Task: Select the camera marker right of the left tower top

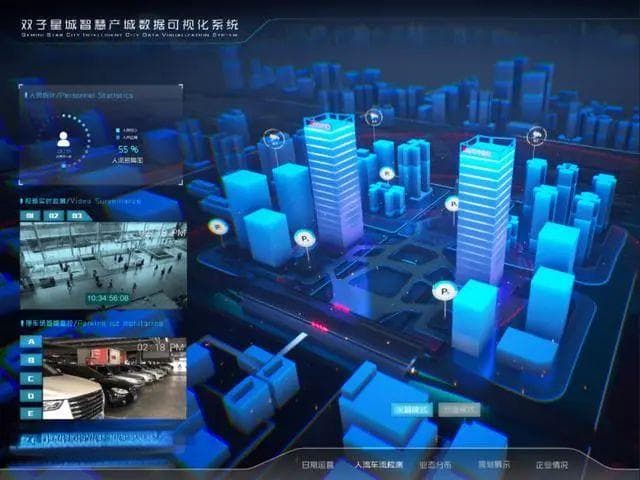Action: (373, 117)
